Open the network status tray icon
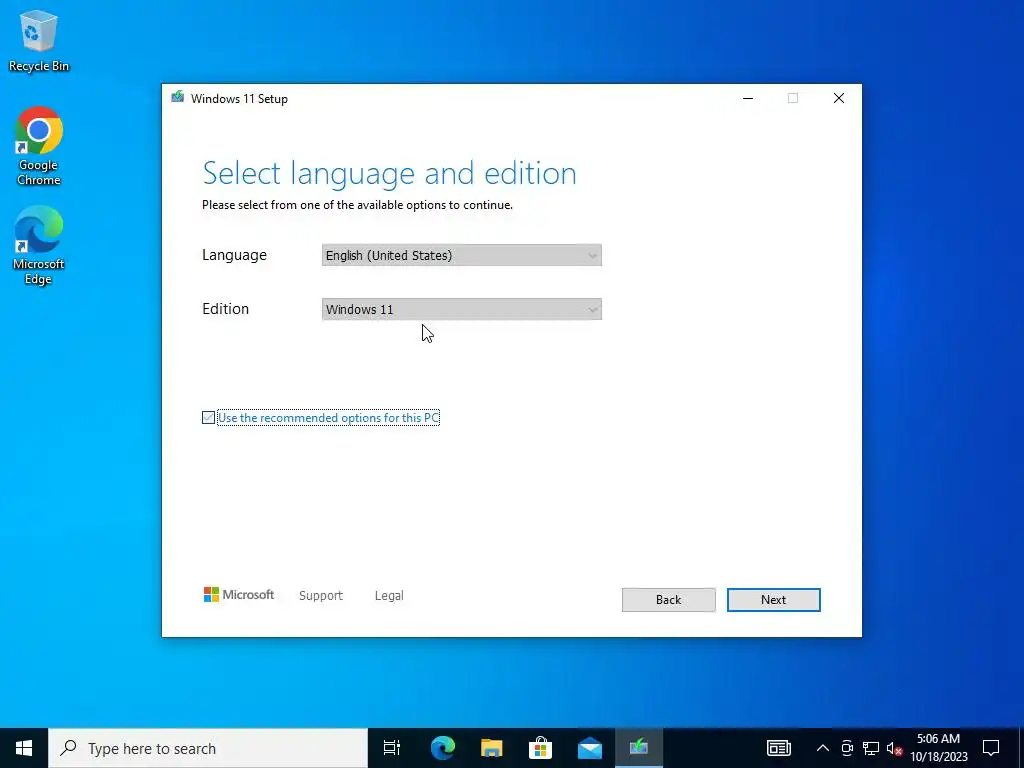This screenshot has width=1024, height=768. click(x=871, y=748)
